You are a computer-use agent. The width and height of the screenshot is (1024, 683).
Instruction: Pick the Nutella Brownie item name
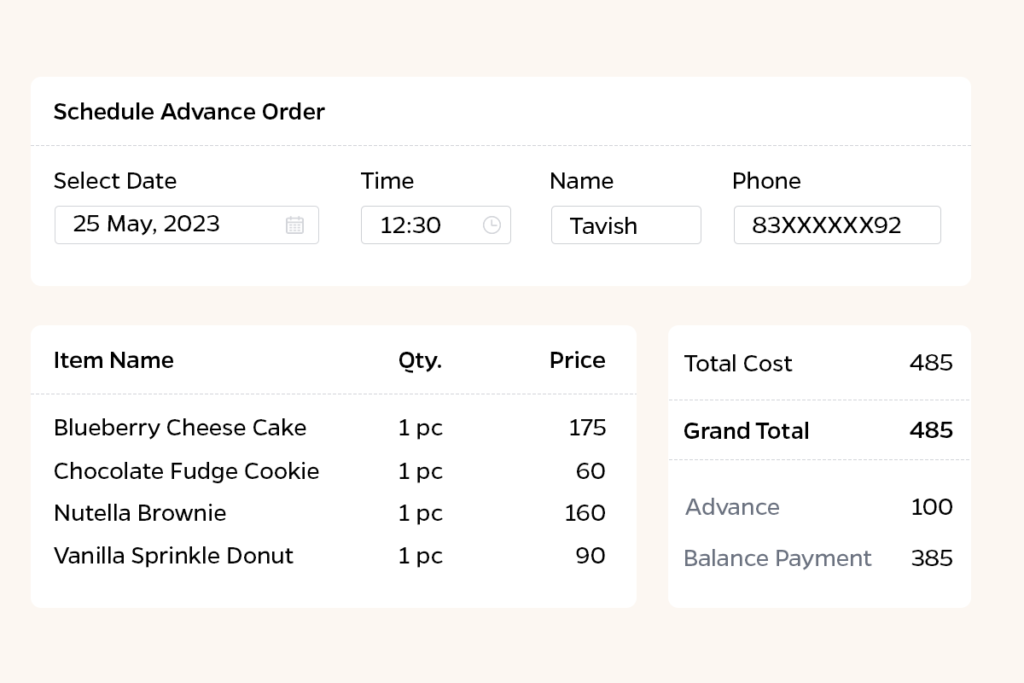click(x=140, y=513)
